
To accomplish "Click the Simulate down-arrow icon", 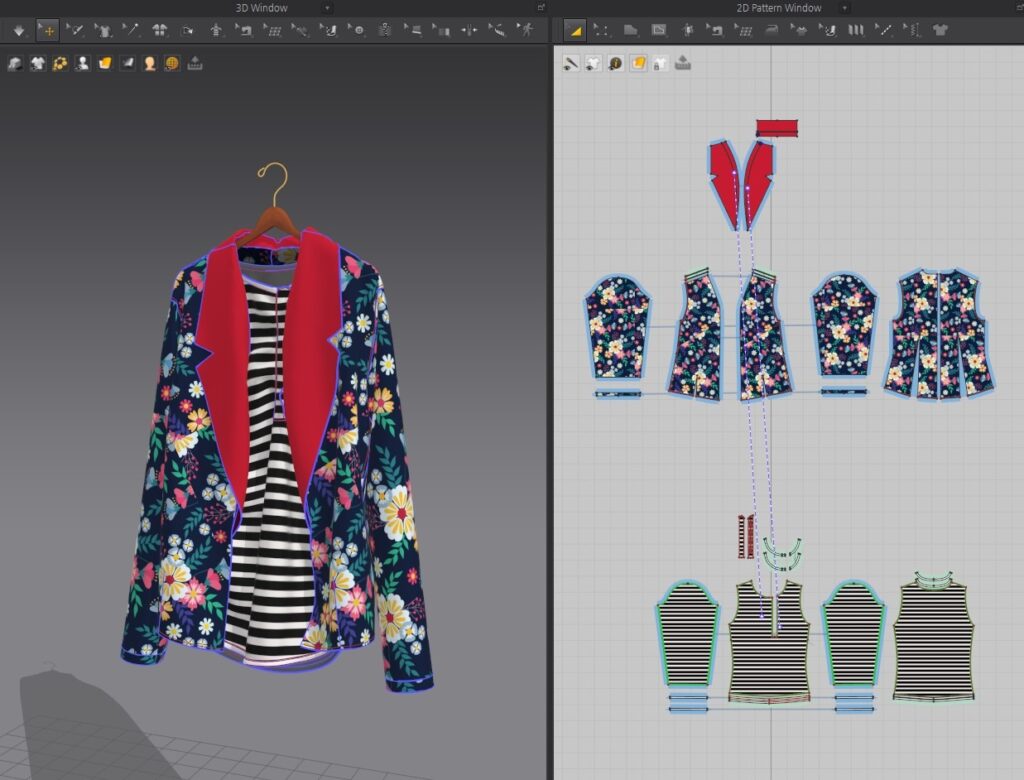I will pyautogui.click(x=19, y=31).
